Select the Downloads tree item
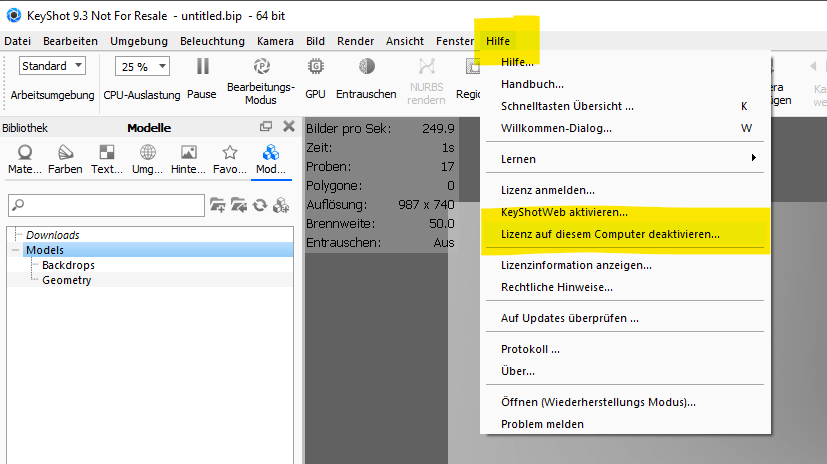The image size is (827, 464). coord(53,235)
